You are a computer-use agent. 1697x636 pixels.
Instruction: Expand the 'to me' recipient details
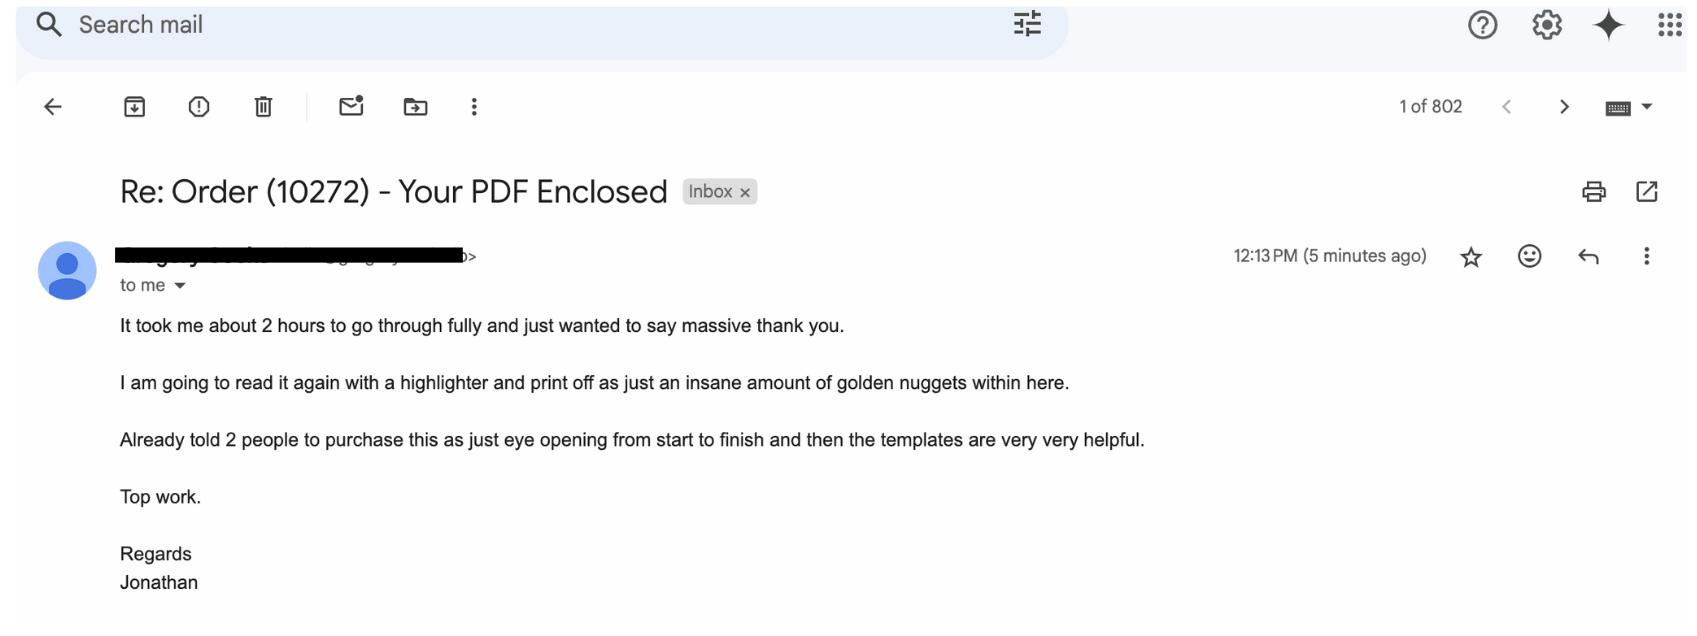coord(180,286)
